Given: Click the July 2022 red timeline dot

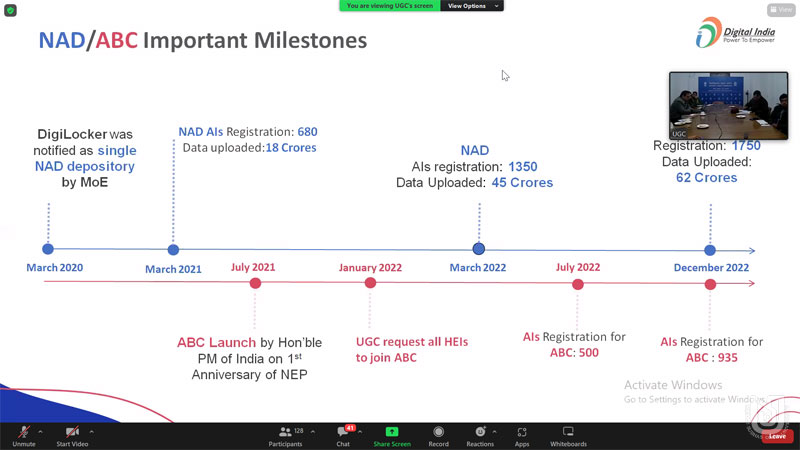Looking at the screenshot, I should [x=578, y=284].
